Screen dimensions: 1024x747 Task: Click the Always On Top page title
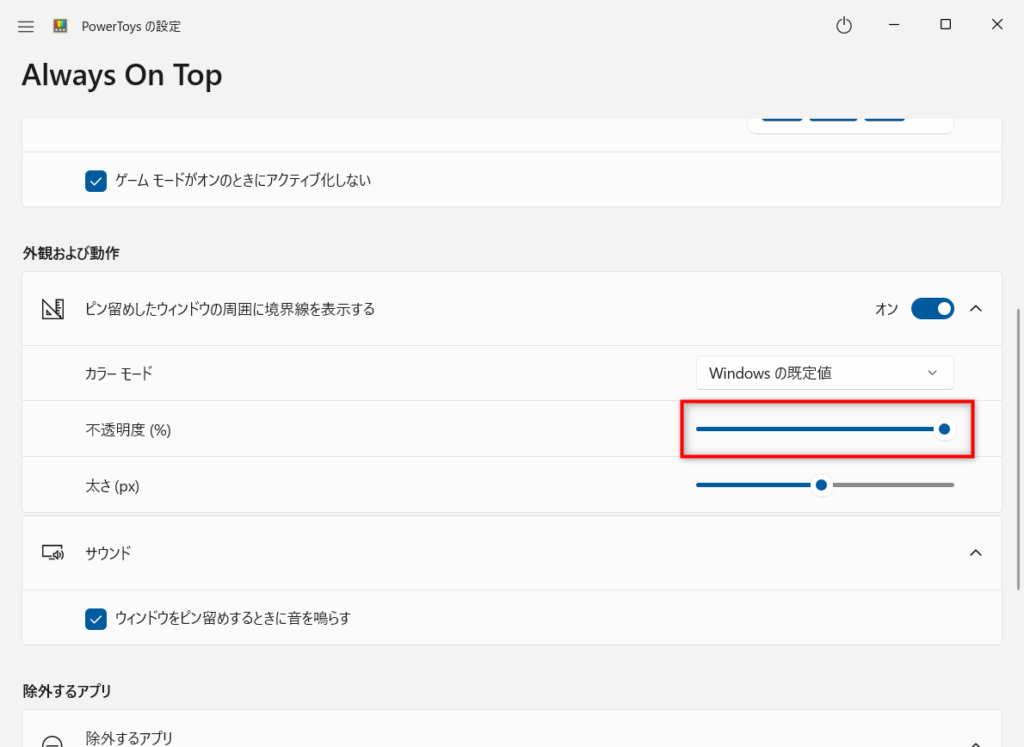122,75
